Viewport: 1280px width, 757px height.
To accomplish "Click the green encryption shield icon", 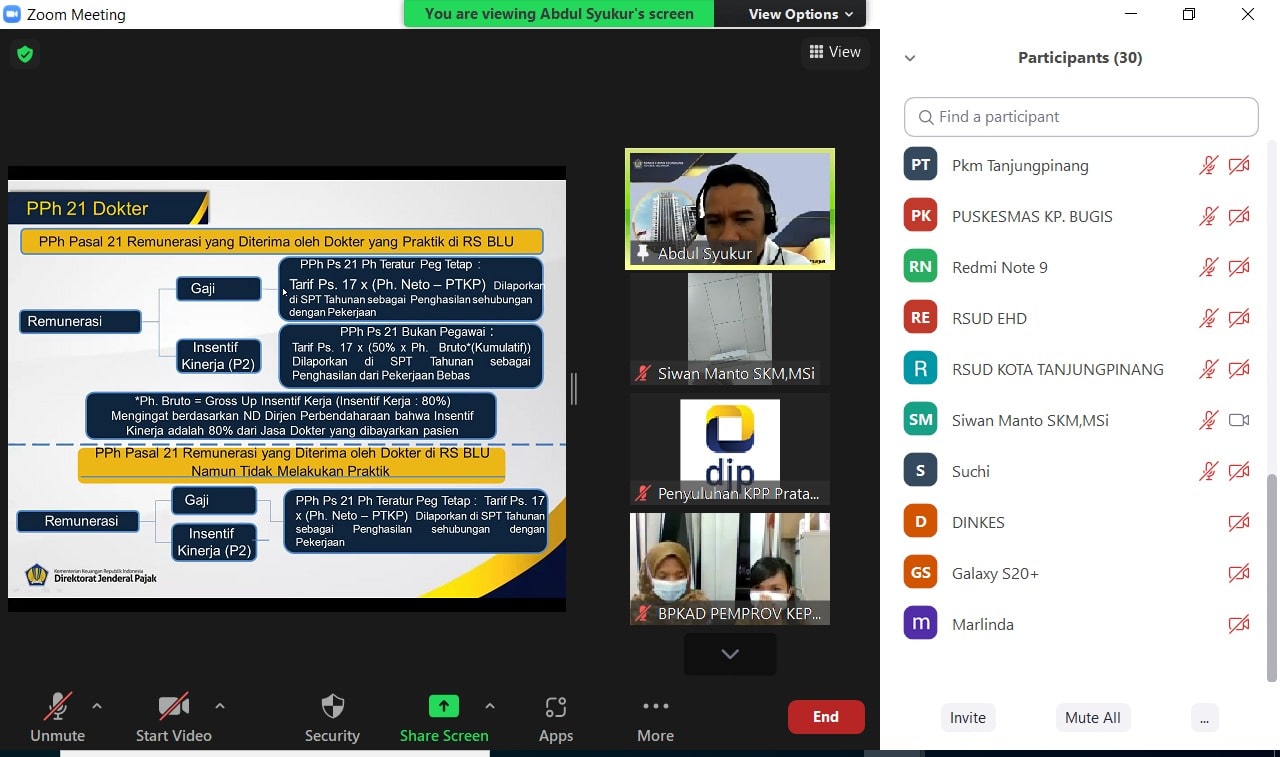I will [25, 54].
